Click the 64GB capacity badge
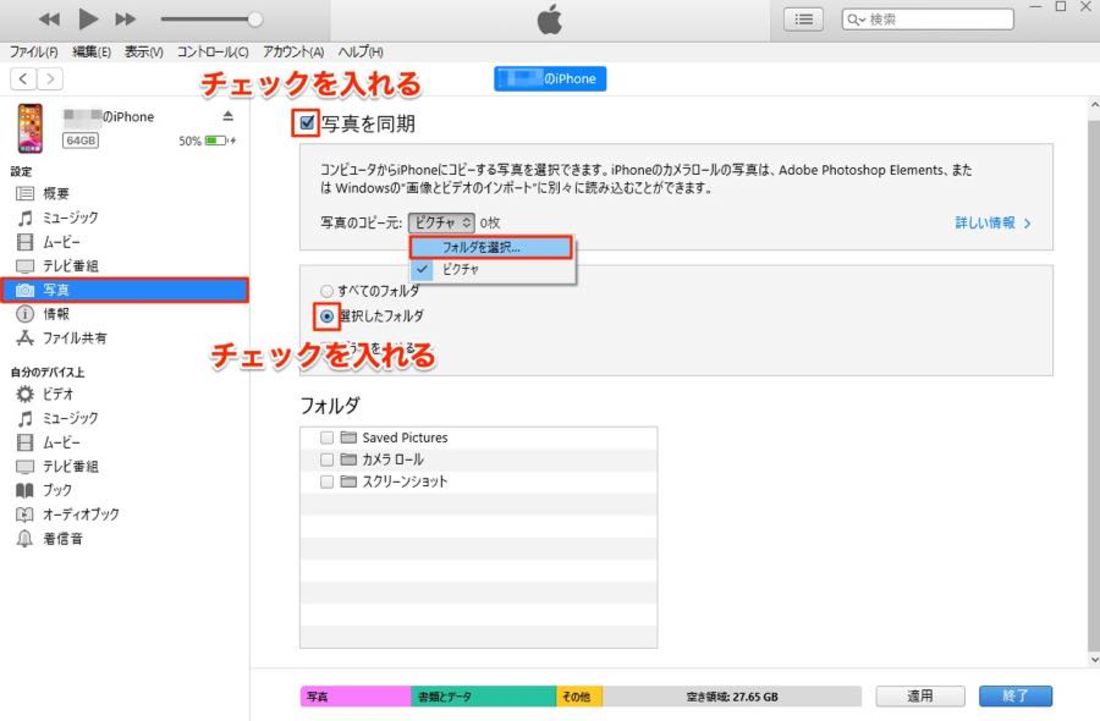The image size is (1100, 721). [80, 140]
